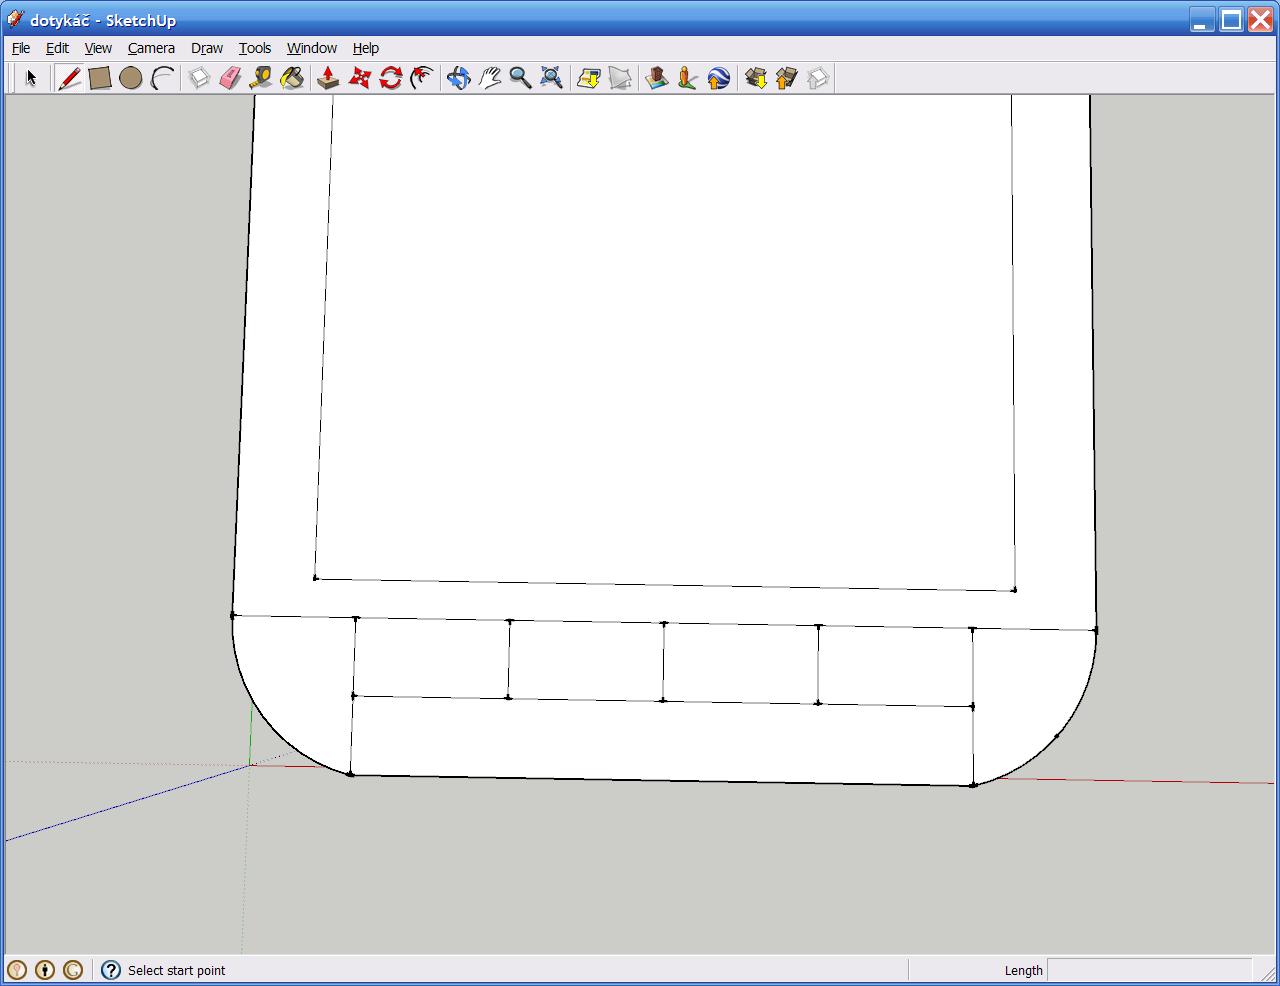This screenshot has height=986, width=1280.
Task: Click the Zoom Extents tool
Action: pyautogui.click(x=551, y=78)
